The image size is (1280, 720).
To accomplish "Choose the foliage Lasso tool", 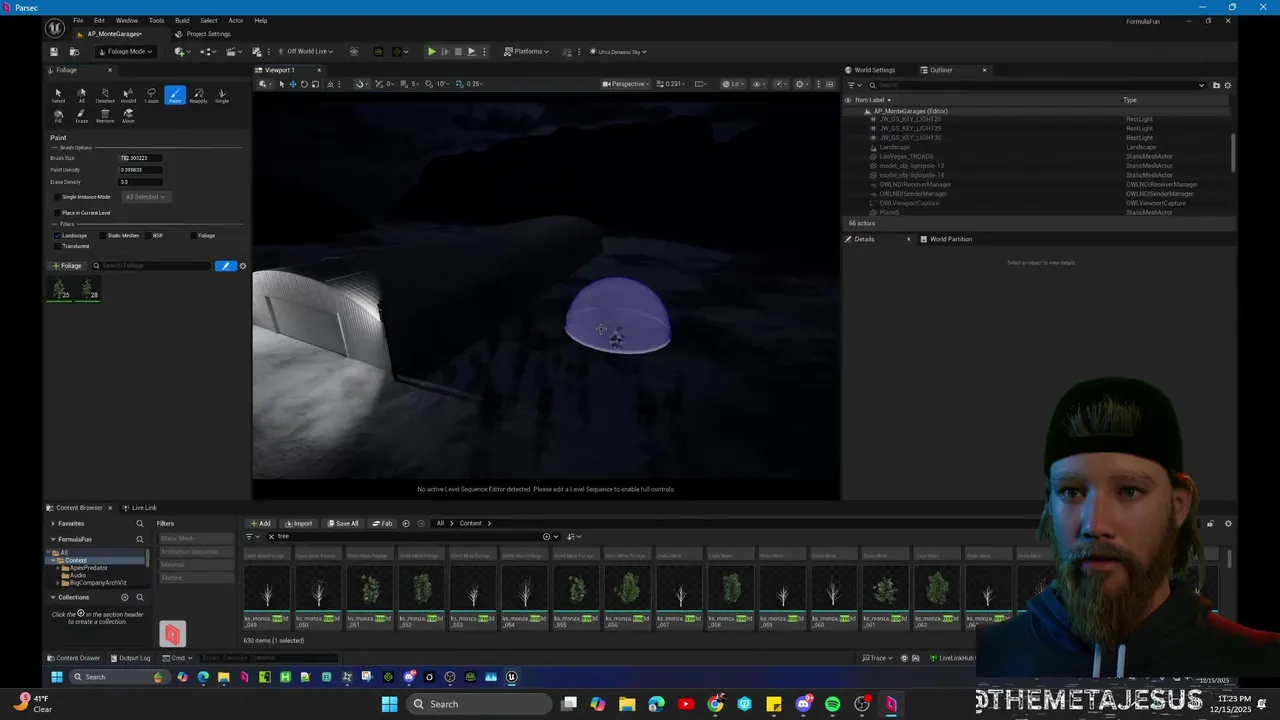I will pyautogui.click(x=151, y=95).
